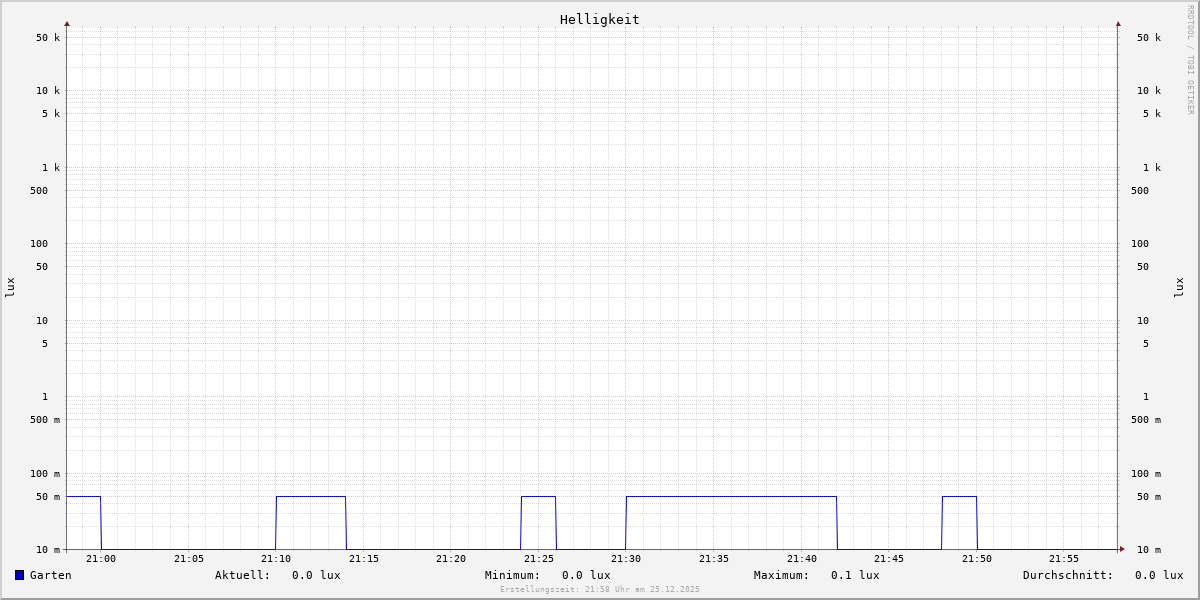
Task: Click the short blue pulse near 21:49
Action: [960, 497]
